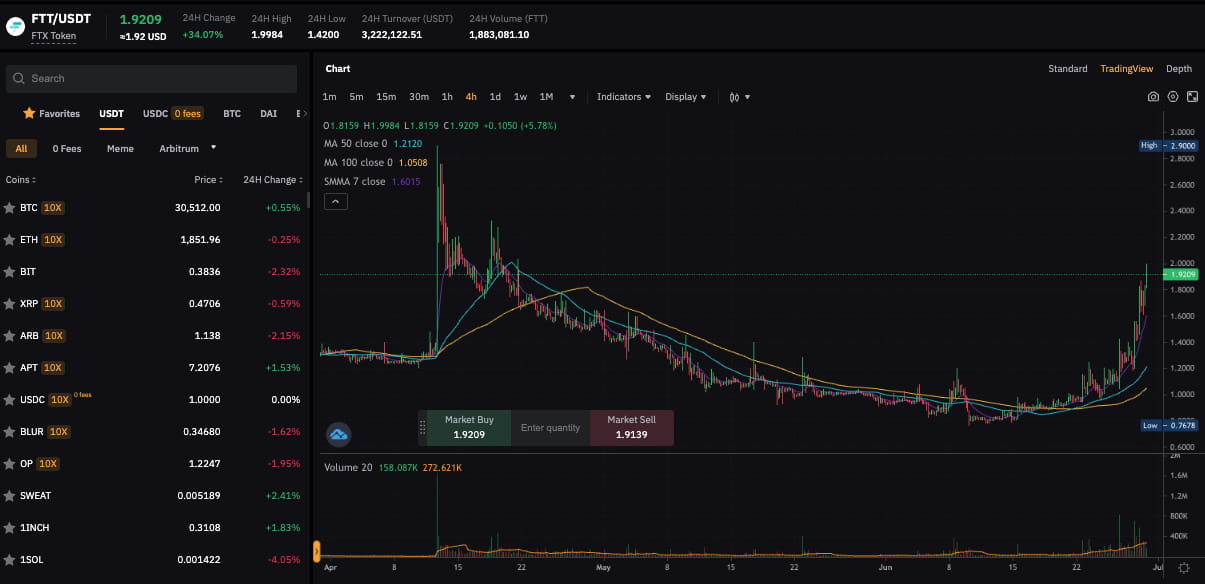Open chart settings gear icon
Viewport: 1205px width, 584px height.
click(x=1173, y=97)
